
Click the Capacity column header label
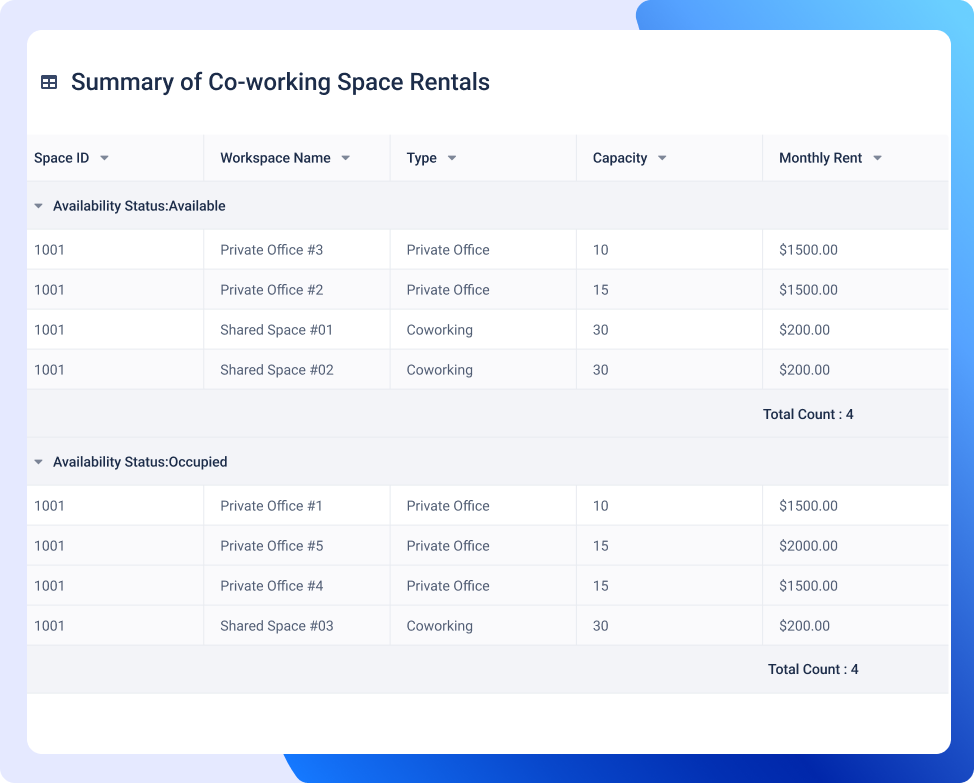coord(620,158)
